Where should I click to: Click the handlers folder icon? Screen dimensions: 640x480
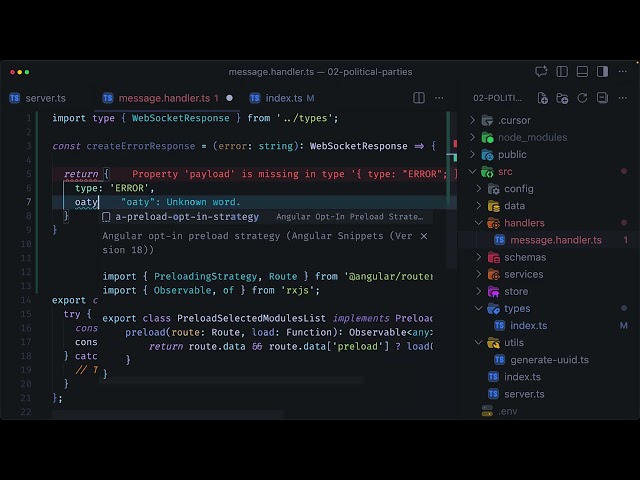click(493, 223)
